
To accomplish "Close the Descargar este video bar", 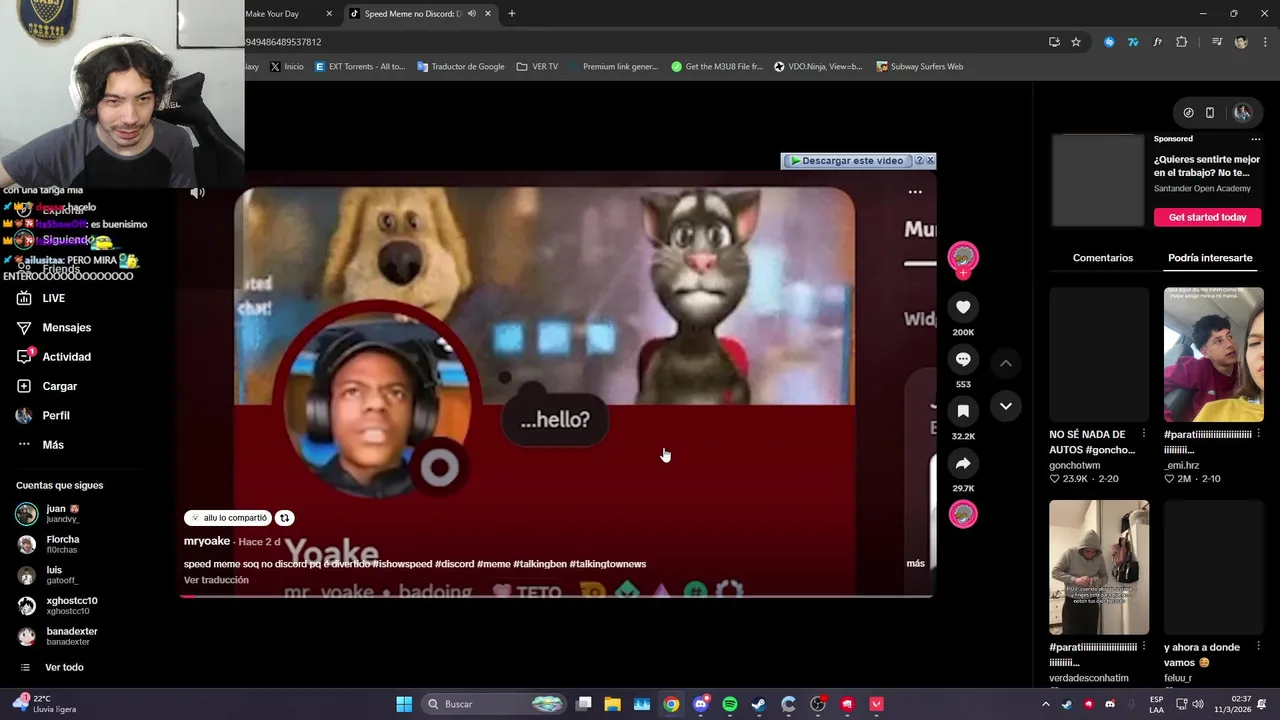I will [x=930, y=160].
